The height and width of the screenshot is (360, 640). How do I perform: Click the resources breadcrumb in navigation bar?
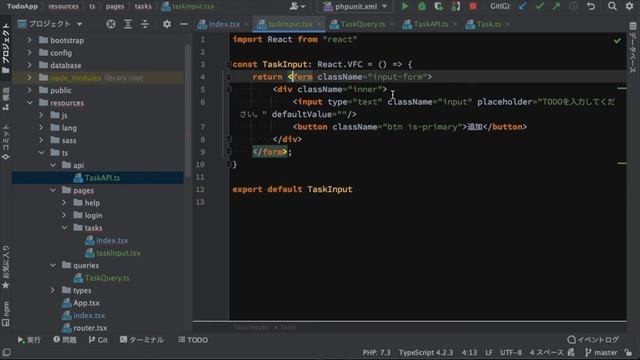(63, 6)
